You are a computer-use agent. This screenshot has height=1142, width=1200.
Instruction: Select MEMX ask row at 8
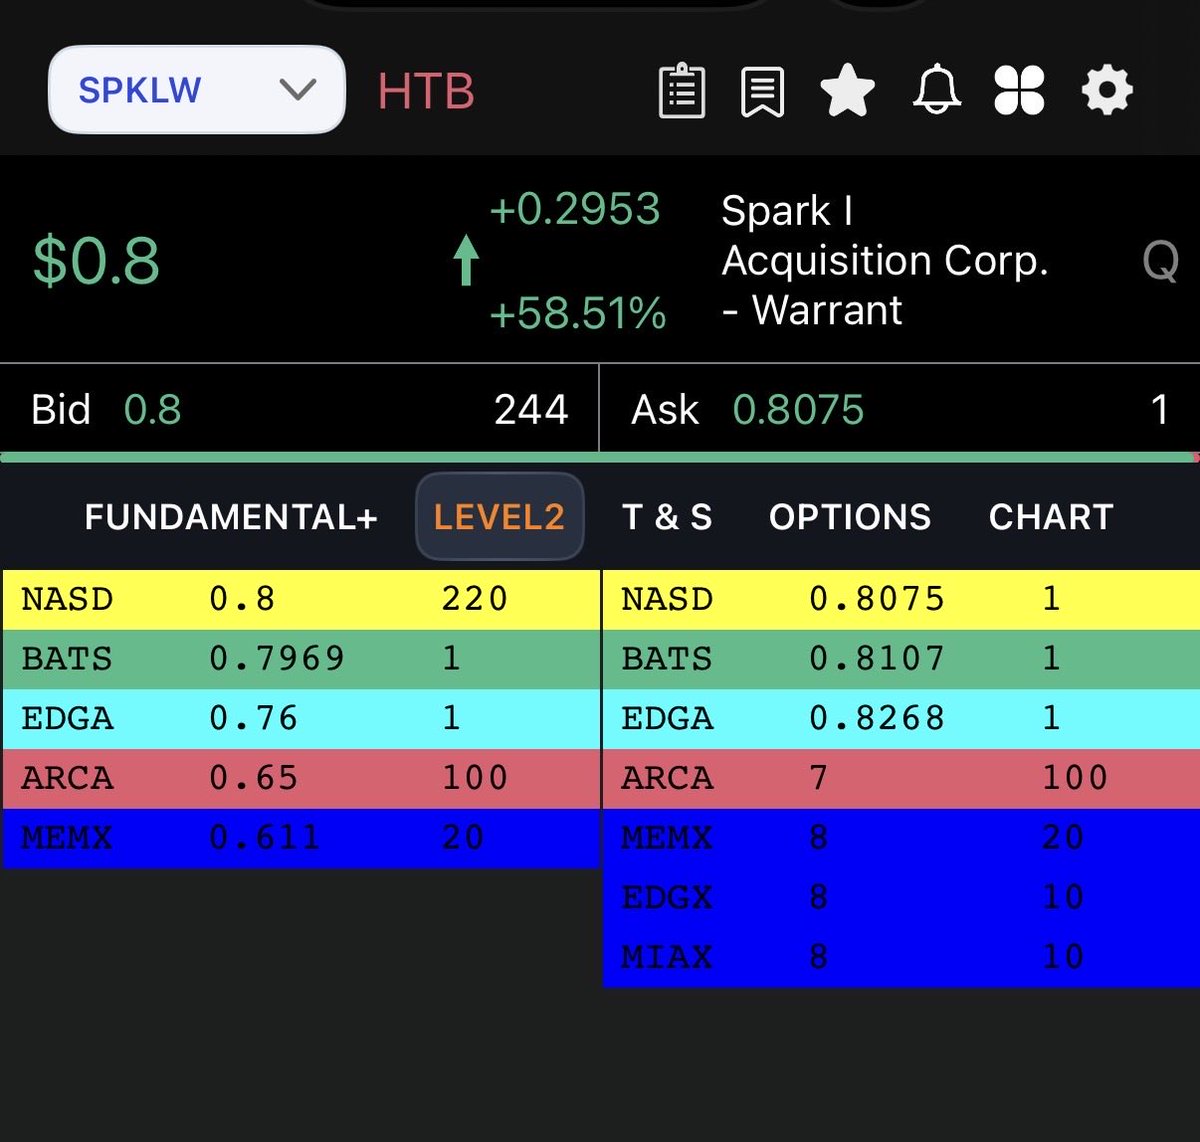coord(901,838)
